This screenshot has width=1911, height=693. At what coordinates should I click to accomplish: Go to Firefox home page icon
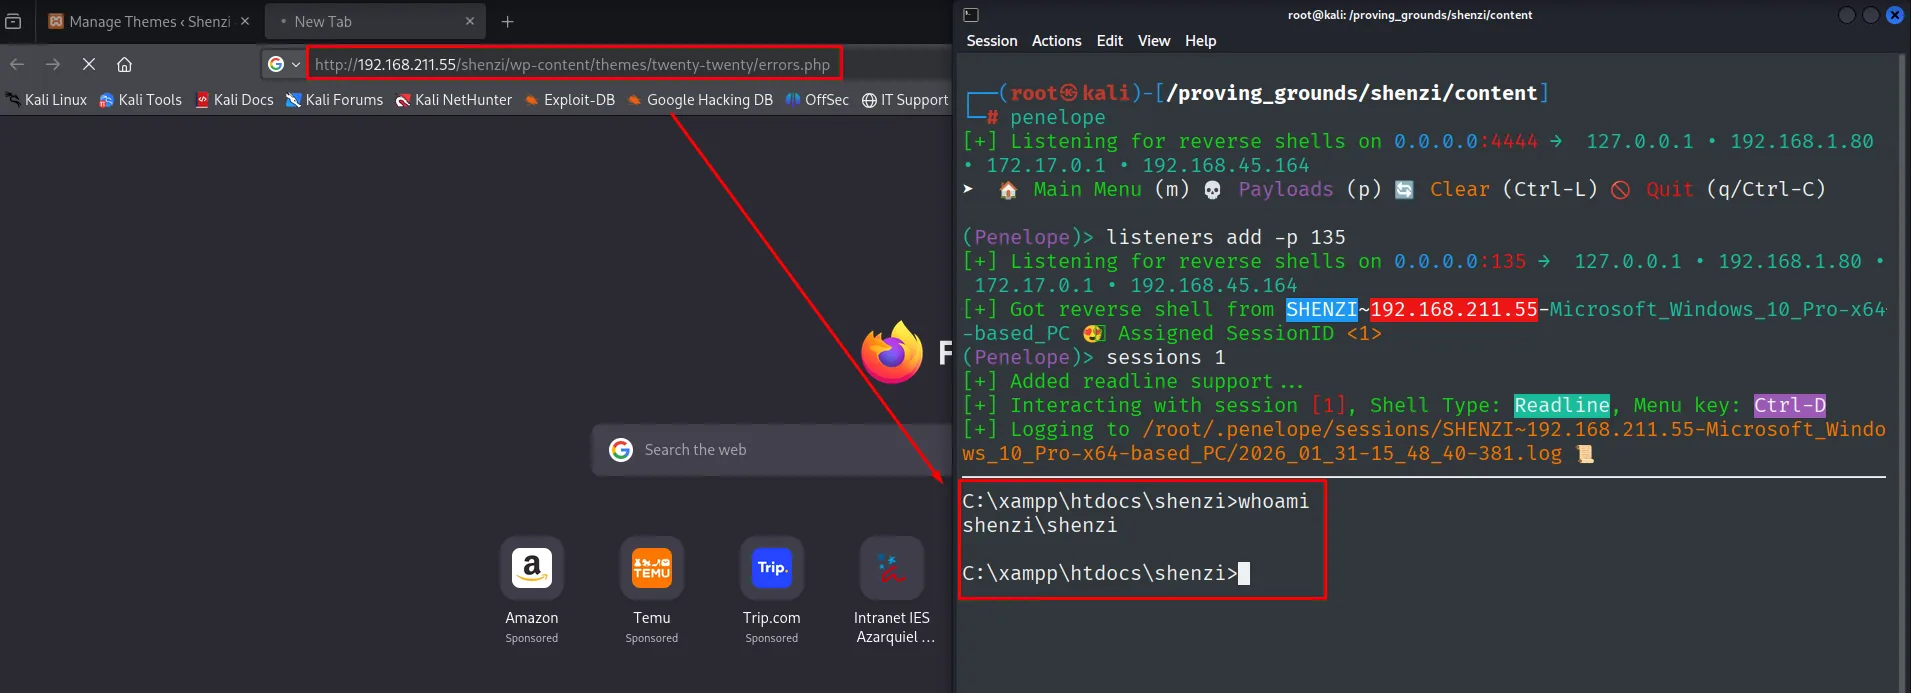pos(124,64)
